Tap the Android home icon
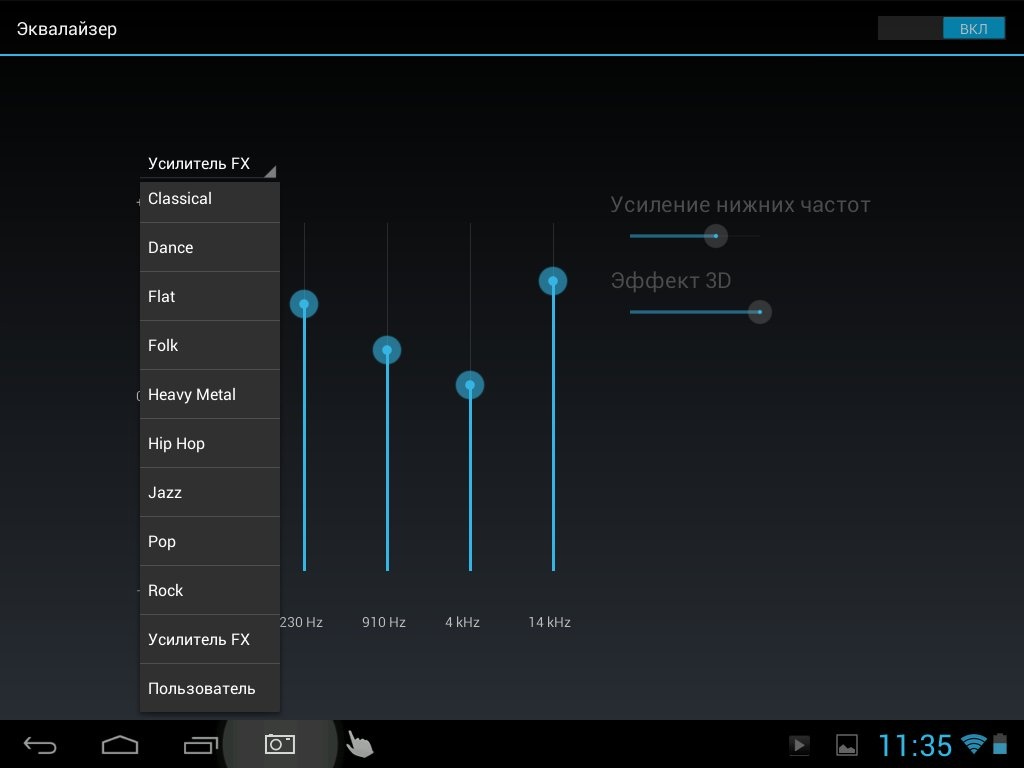The height and width of the screenshot is (768, 1024). coord(120,745)
